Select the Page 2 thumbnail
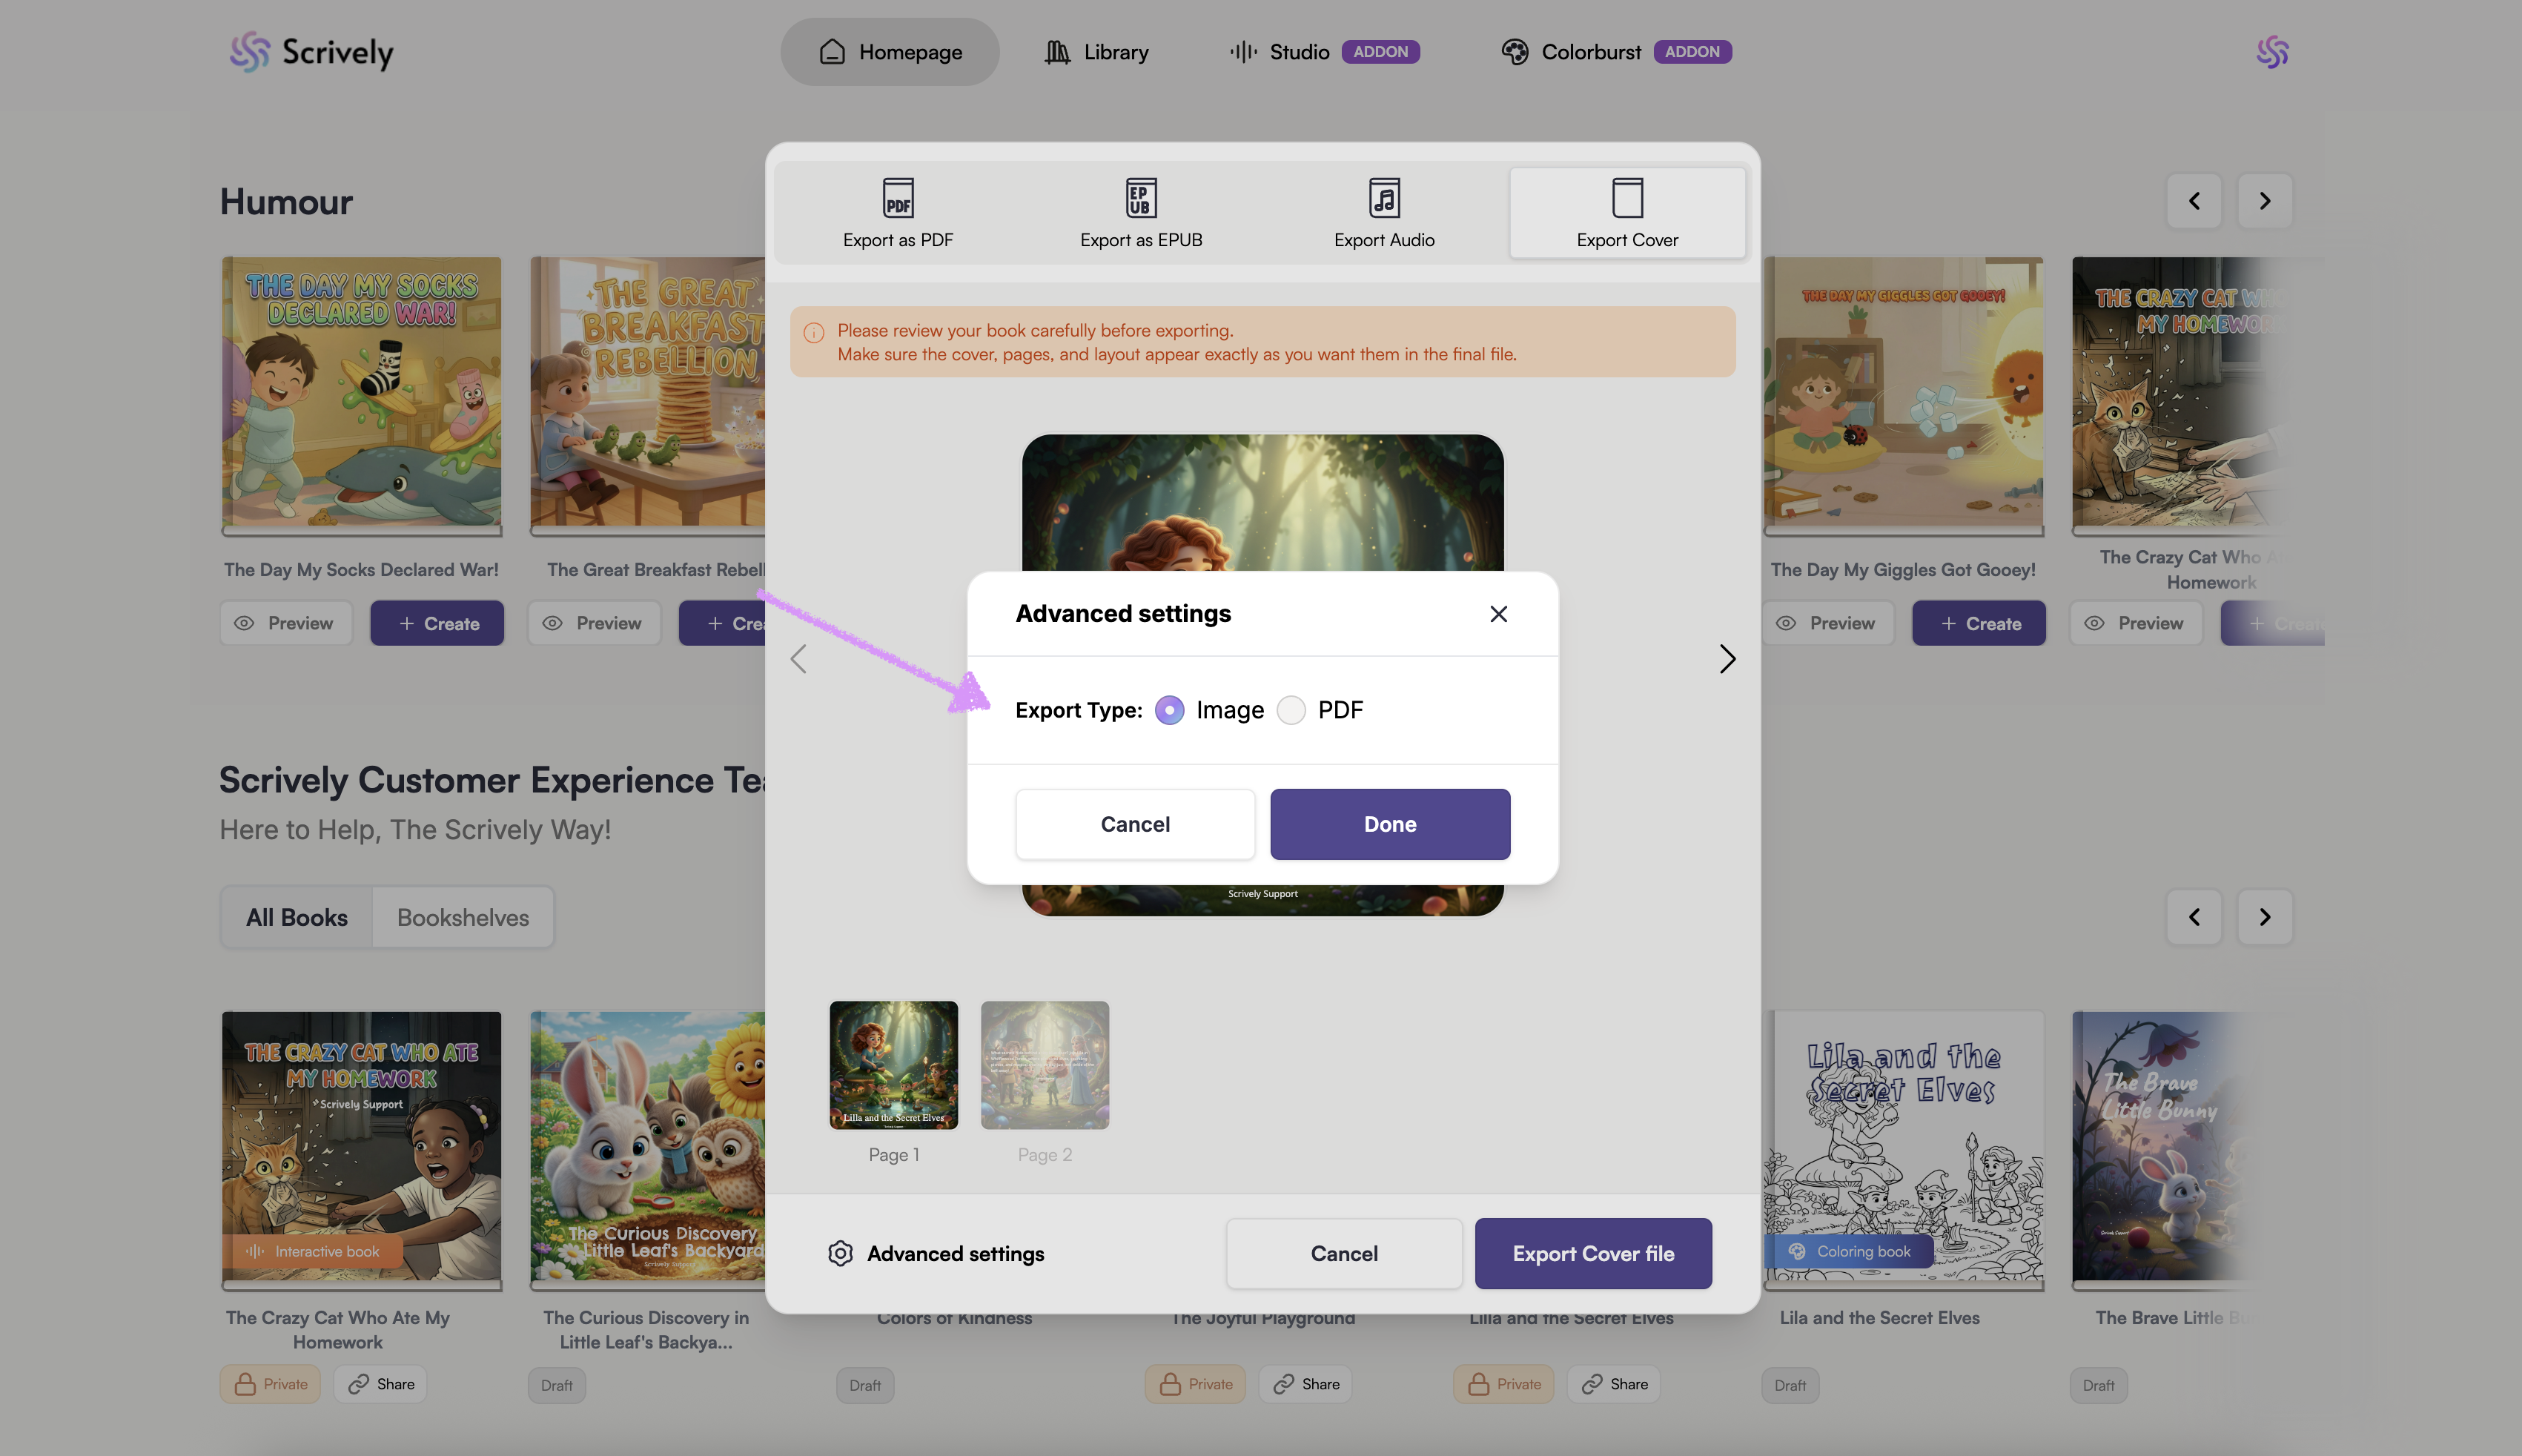Viewport: 2522px width, 1456px height. pyautogui.click(x=1044, y=1065)
